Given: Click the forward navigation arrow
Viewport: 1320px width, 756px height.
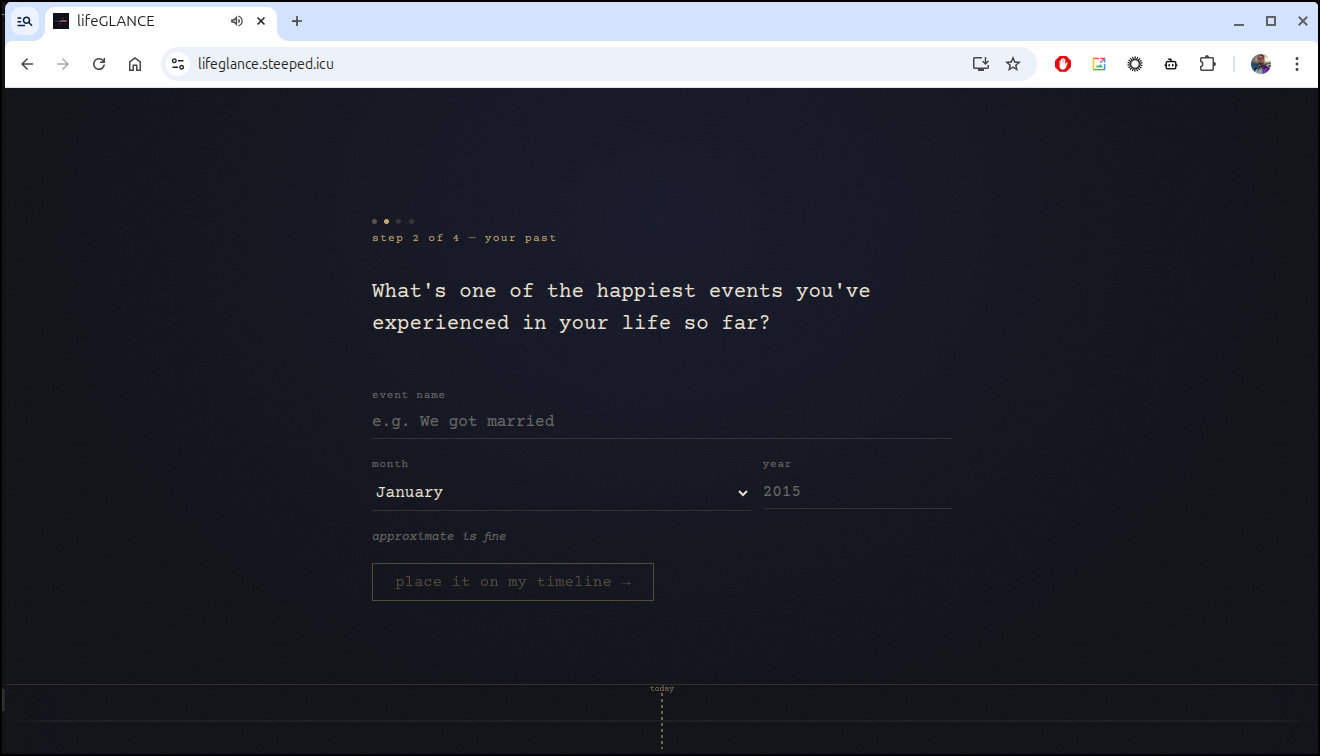Looking at the screenshot, I should [63, 64].
